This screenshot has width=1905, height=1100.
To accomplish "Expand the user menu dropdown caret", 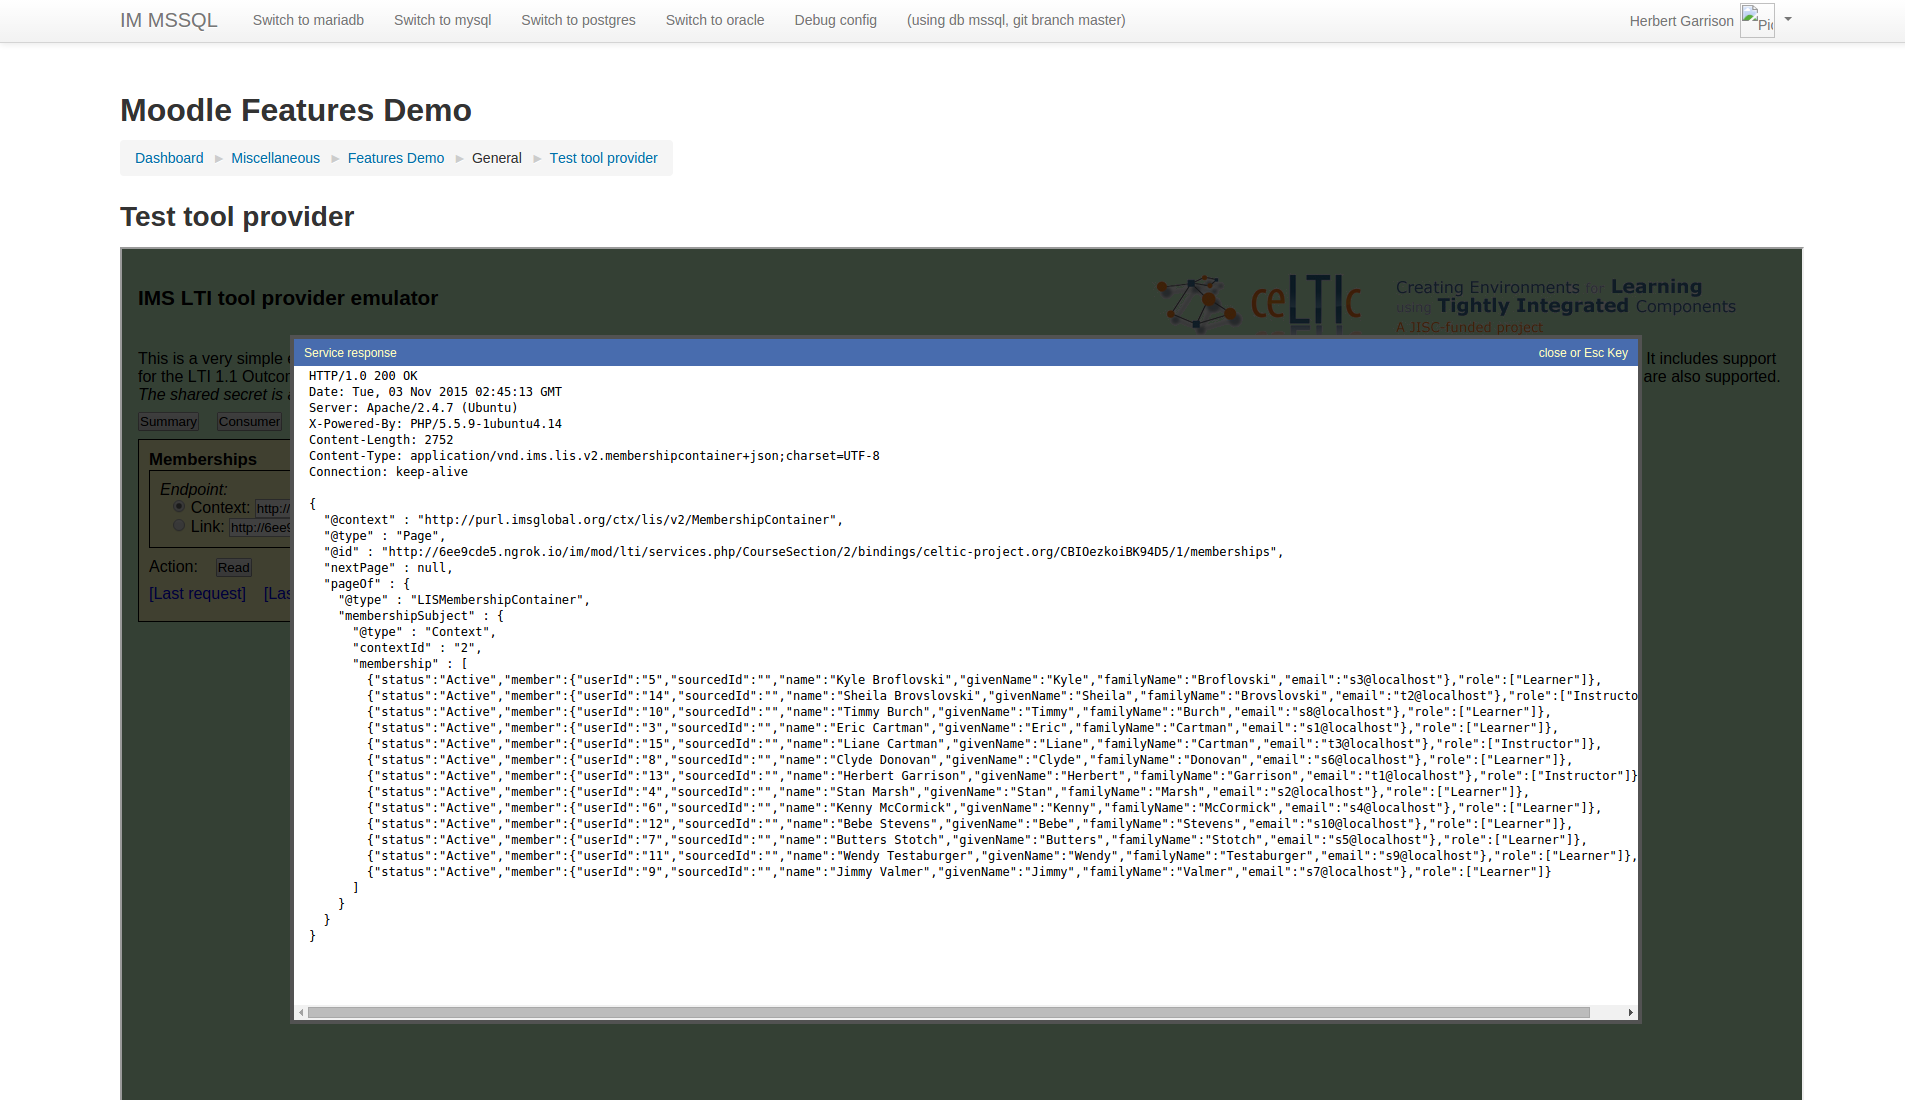I will 1788,19.
